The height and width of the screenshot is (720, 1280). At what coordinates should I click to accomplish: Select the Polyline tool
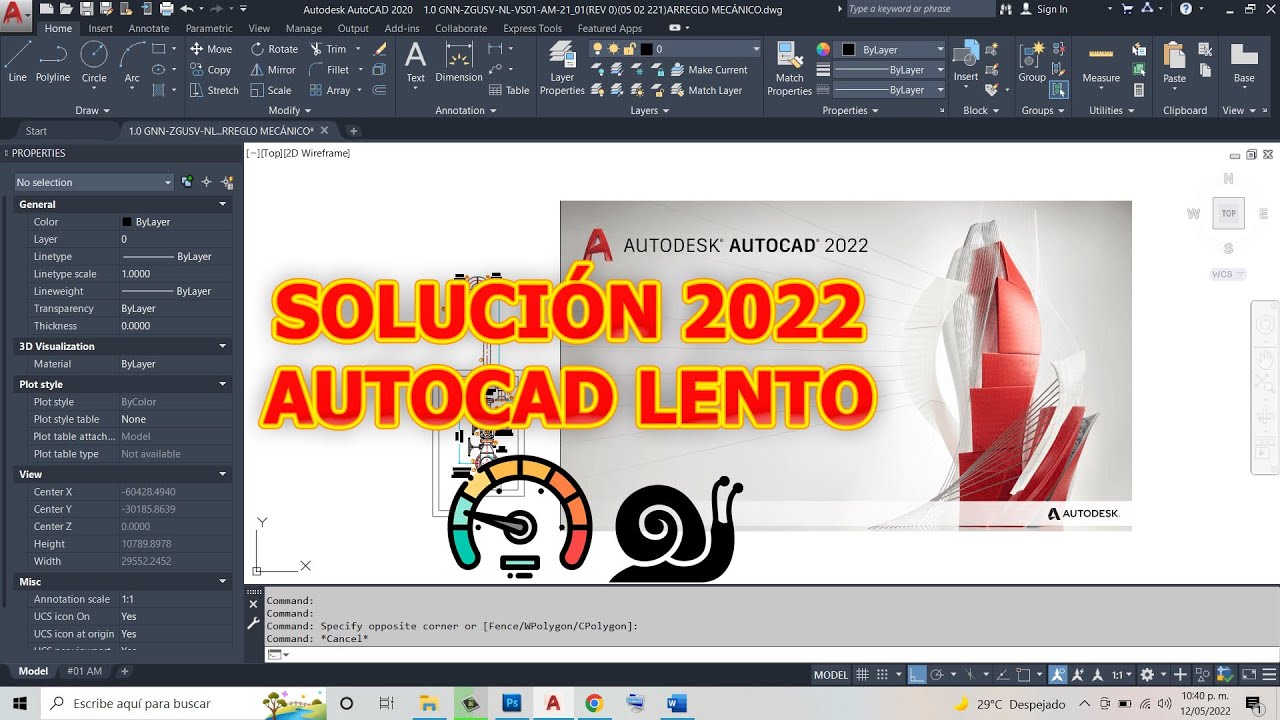[x=53, y=62]
